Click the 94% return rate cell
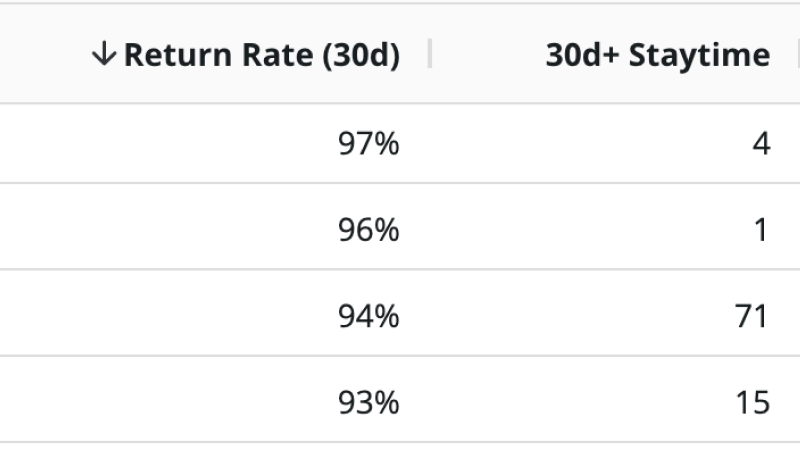Image resolution: width=800 pixels, height=450 pixels. pos(369,317)
